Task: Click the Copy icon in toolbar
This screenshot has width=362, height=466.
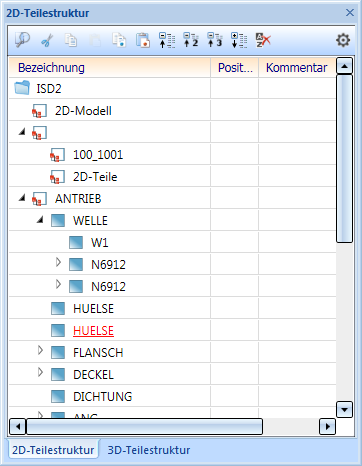Action: [71, 40]
